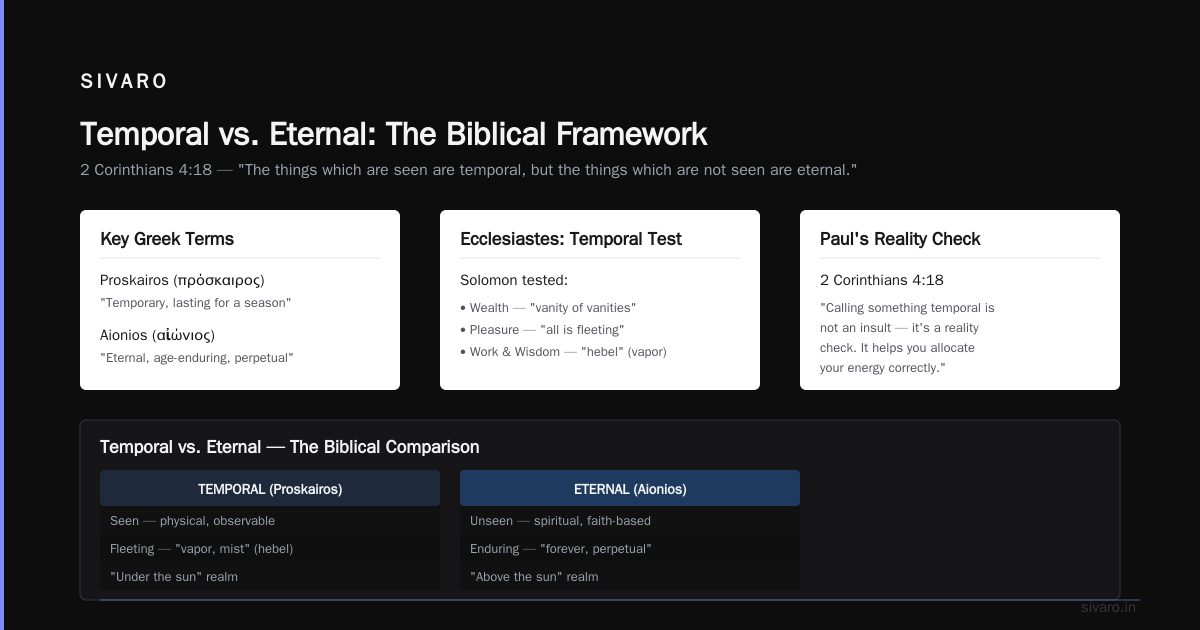
Task: Select the heading "Temporal vs. Eternal: The Biblical Framework"
Action: tap(393, 134)
